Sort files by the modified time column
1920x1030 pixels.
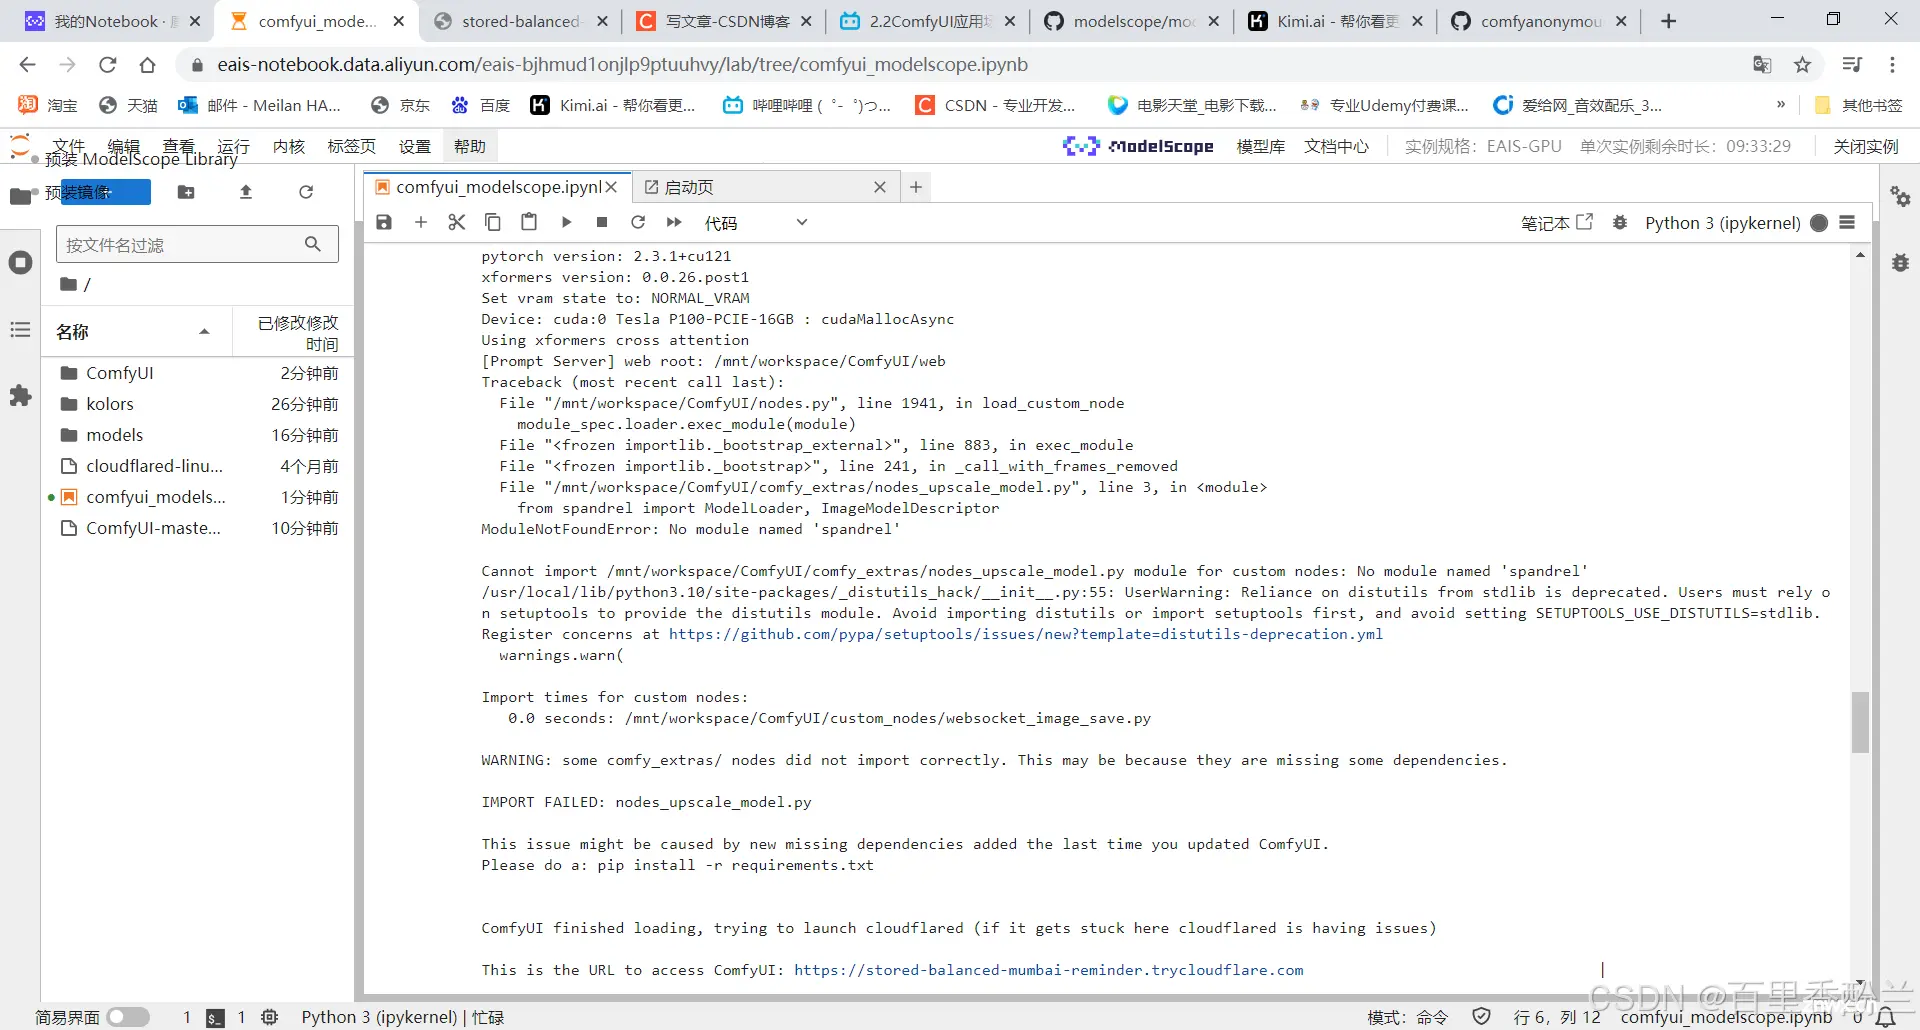click(x=293, y=333)
